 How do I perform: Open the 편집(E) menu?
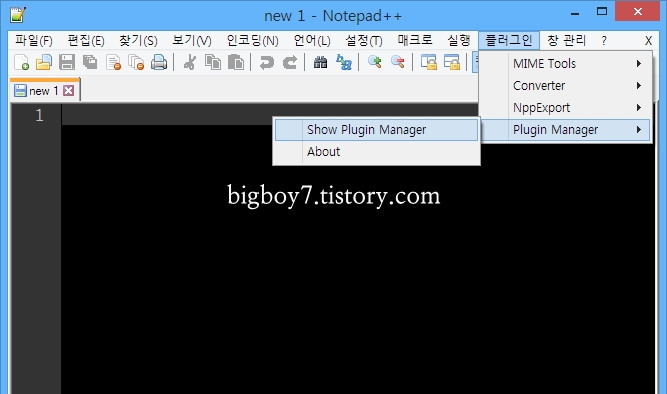[86, 40]
